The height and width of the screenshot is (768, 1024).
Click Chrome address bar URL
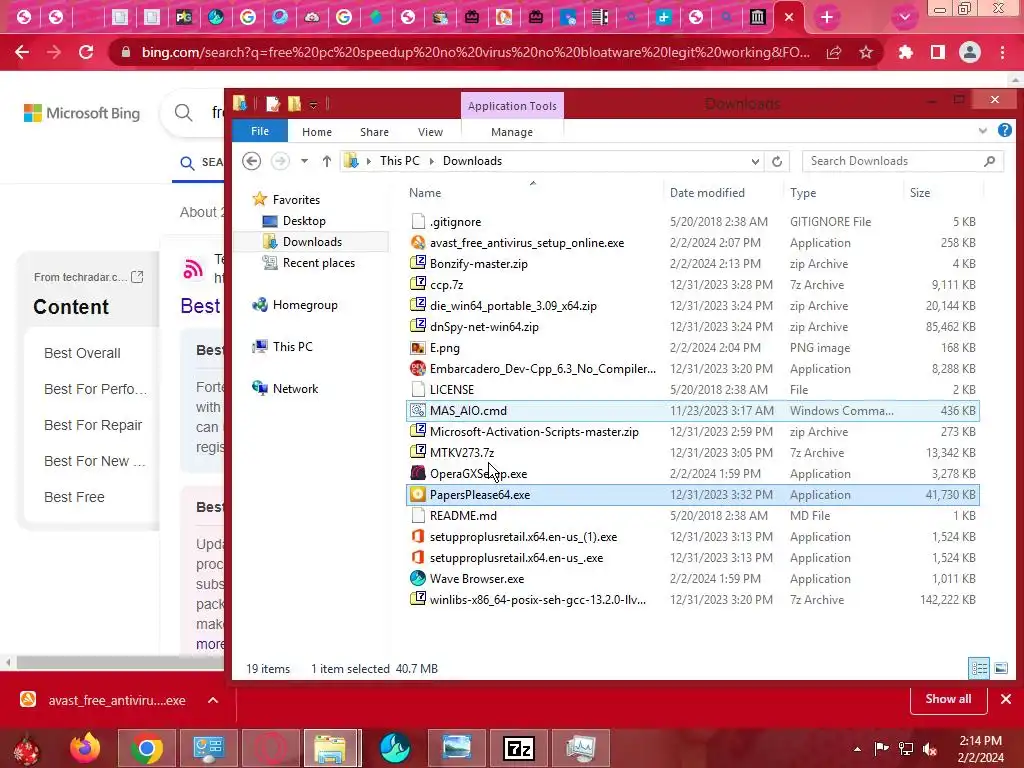(x=475, y=52)
